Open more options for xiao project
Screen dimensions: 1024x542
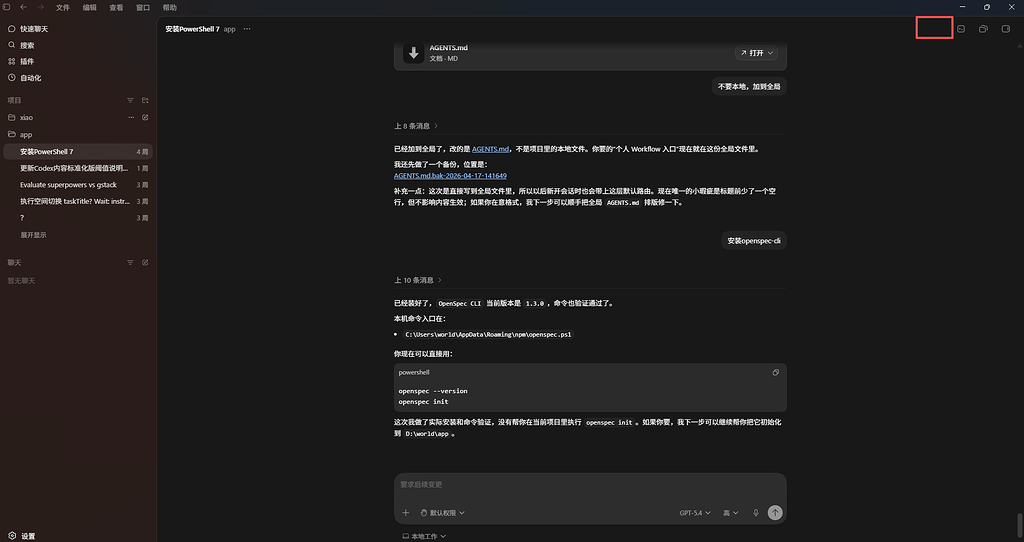[131, 118]
